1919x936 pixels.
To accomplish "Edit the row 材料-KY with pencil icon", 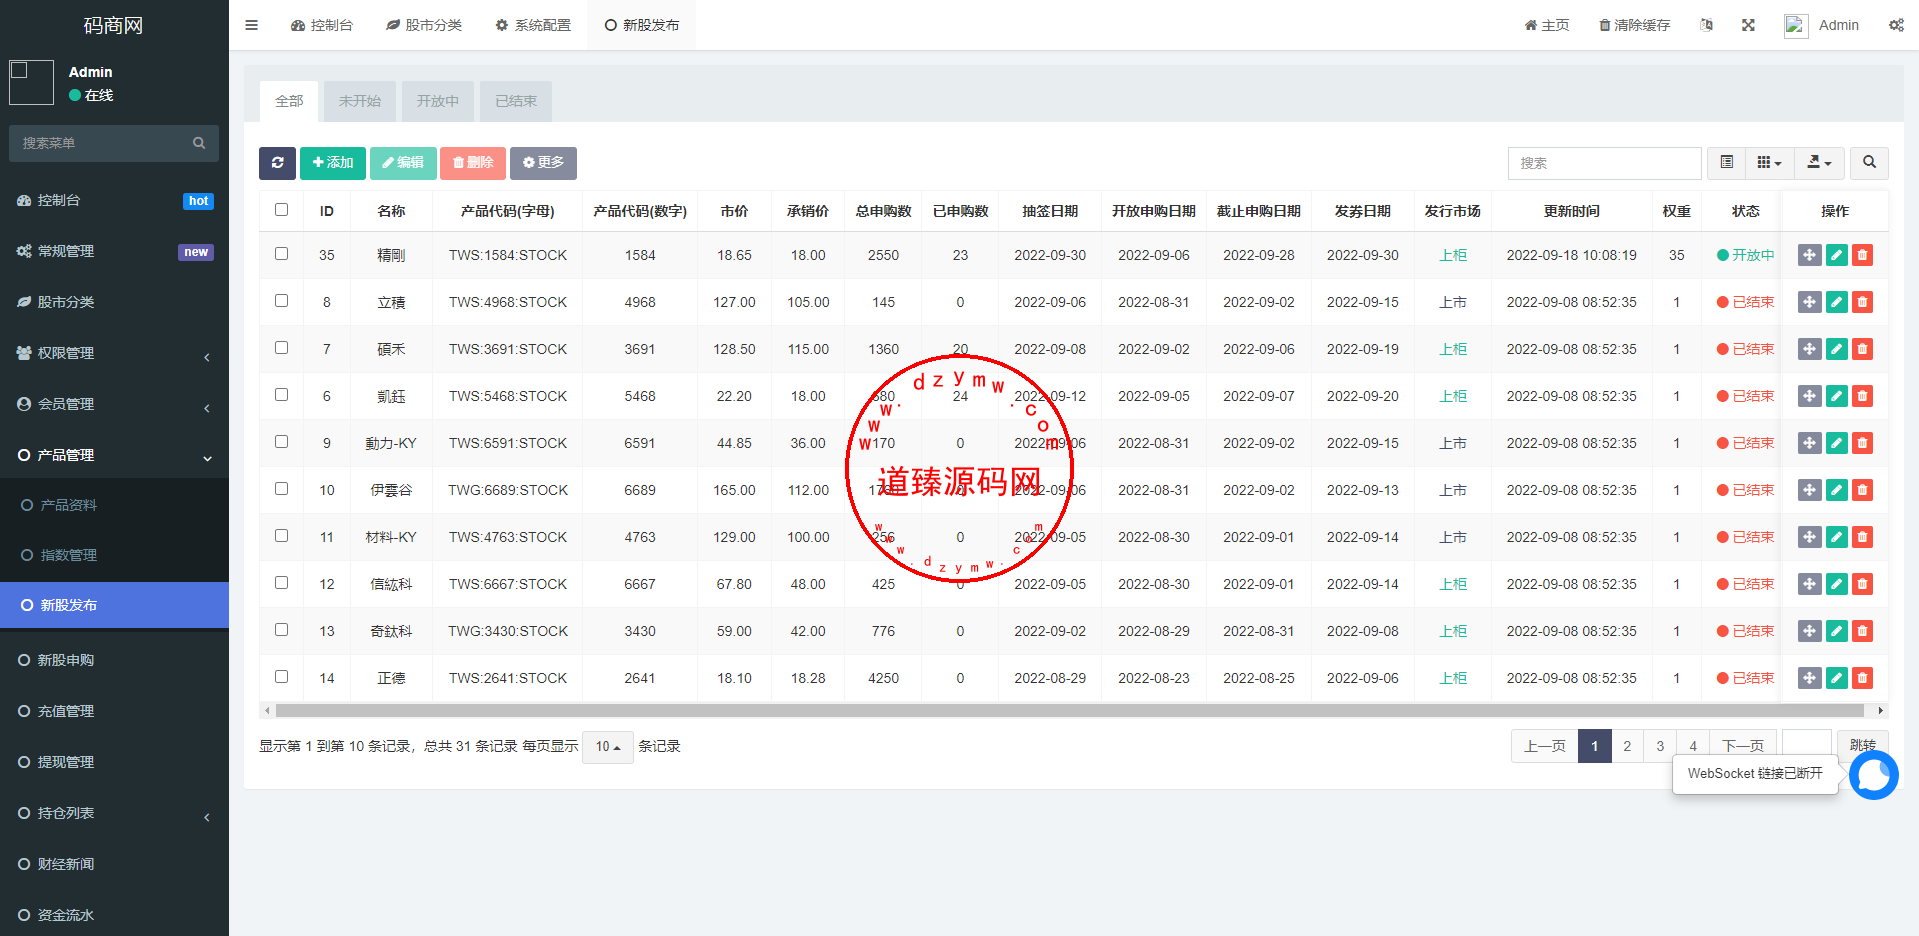I will click(x=1836, y=537).
